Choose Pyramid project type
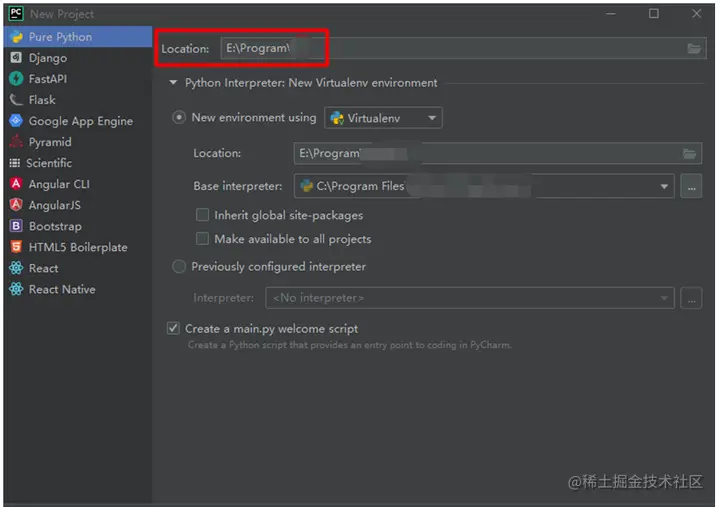Viewport: 720px width, 507px height. click(x=78, y=142)
